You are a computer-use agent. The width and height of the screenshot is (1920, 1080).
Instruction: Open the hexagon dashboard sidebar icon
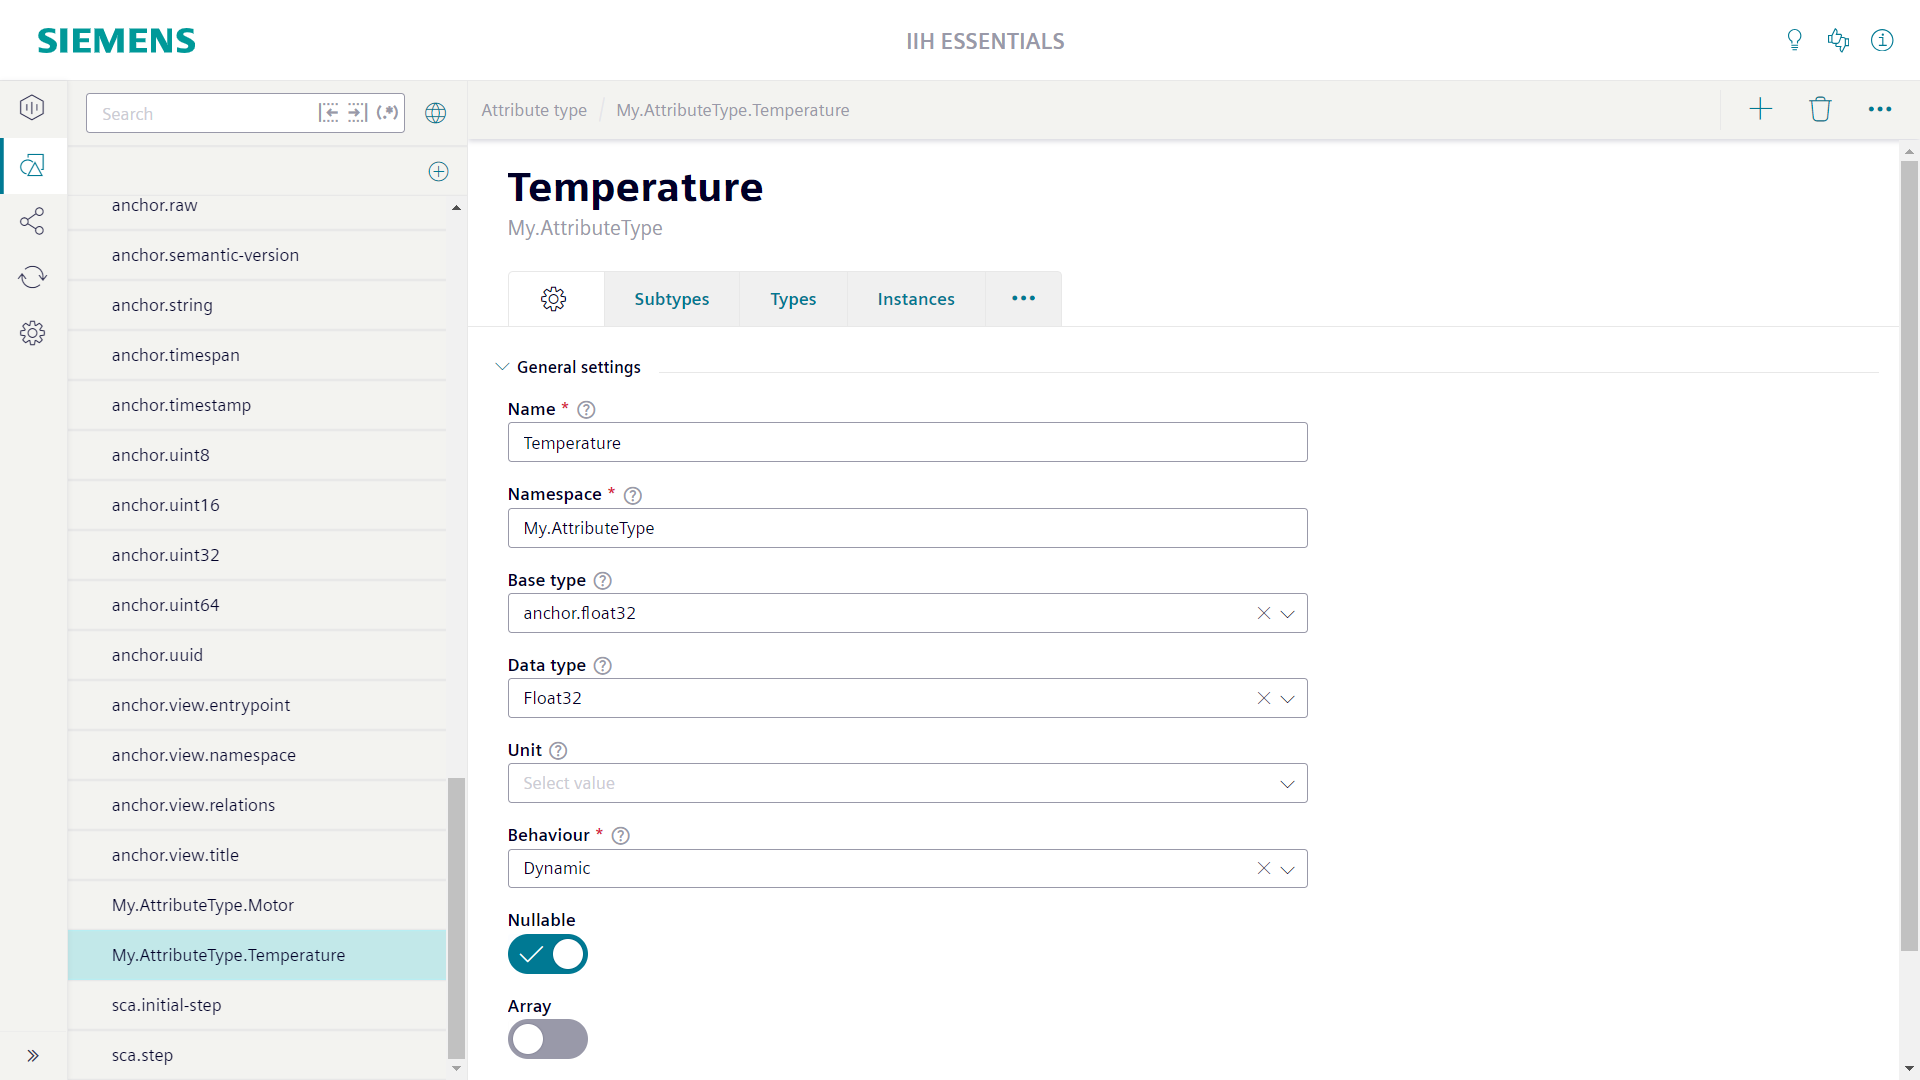click(32, 107)
